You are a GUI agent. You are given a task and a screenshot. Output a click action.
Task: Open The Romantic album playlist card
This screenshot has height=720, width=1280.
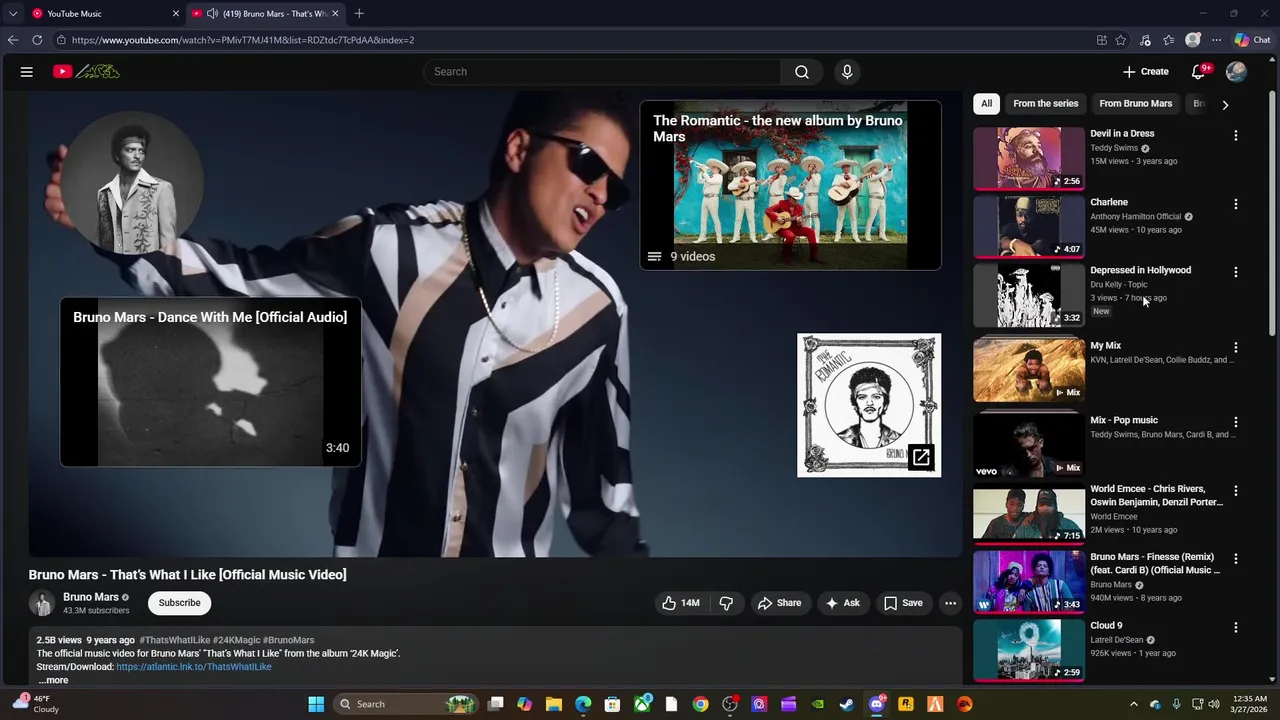click(790, 185)
